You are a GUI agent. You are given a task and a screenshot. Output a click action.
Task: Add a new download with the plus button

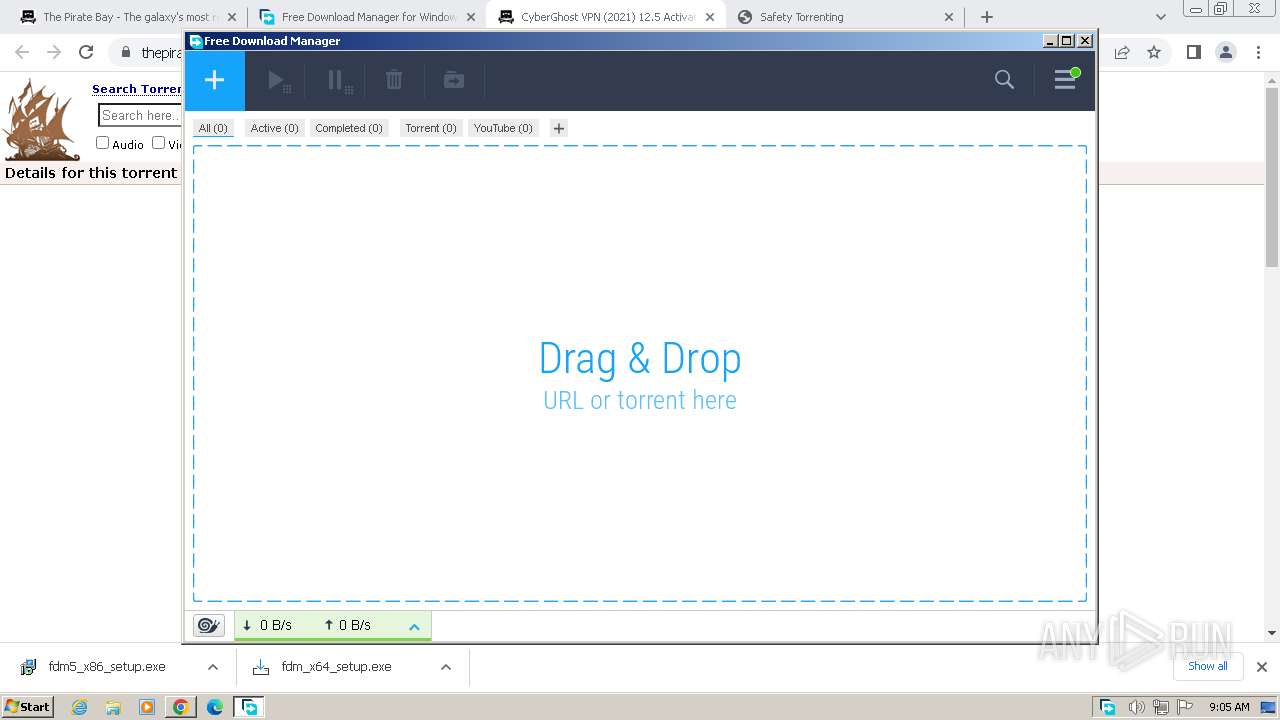point(214,80)
